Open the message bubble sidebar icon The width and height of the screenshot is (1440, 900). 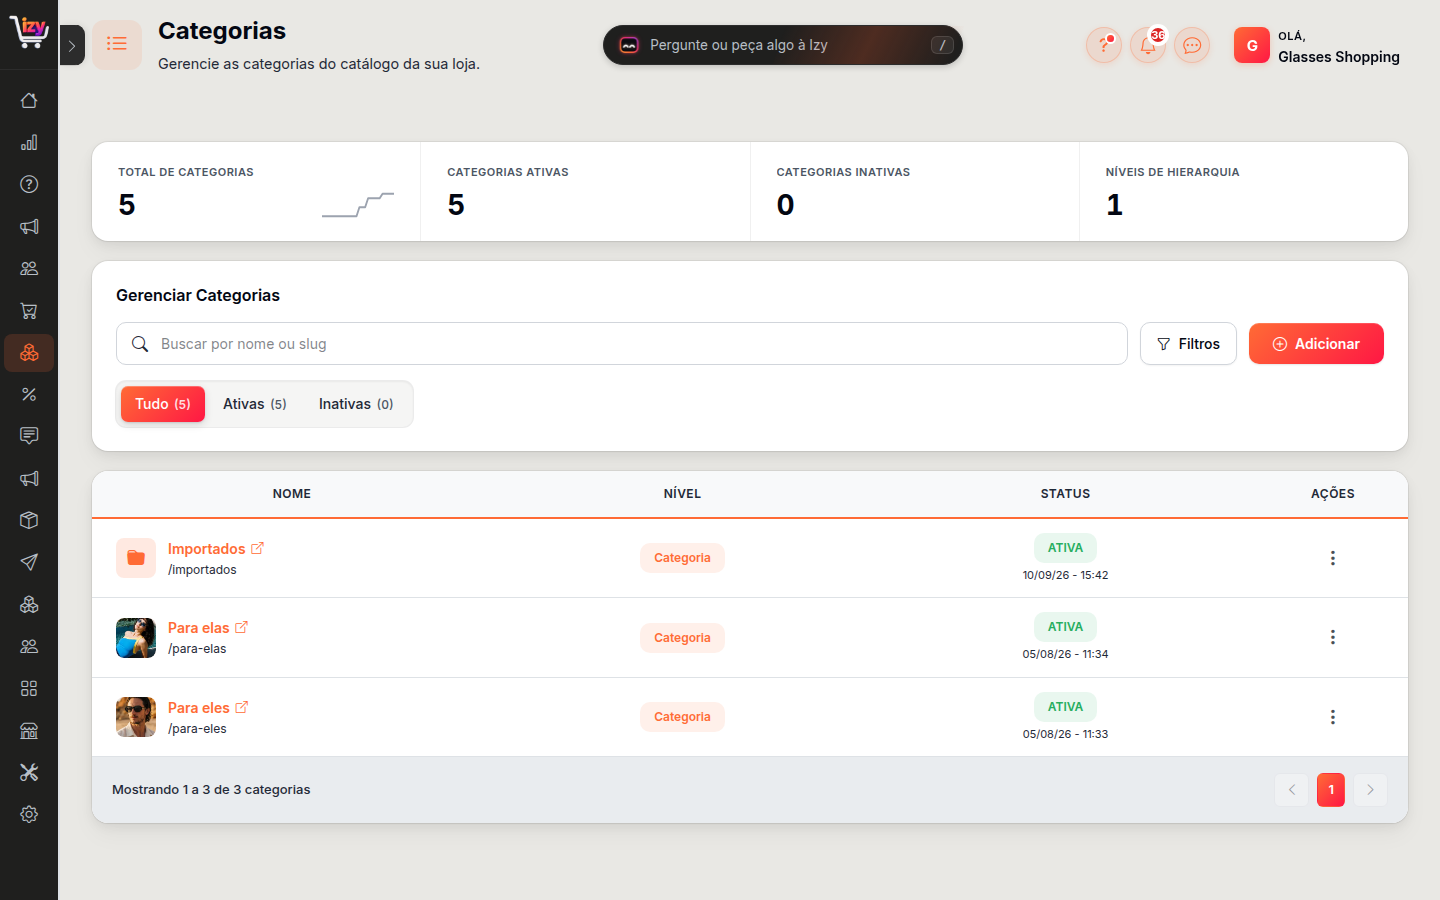pyautogui.click(x=29, y=436)
